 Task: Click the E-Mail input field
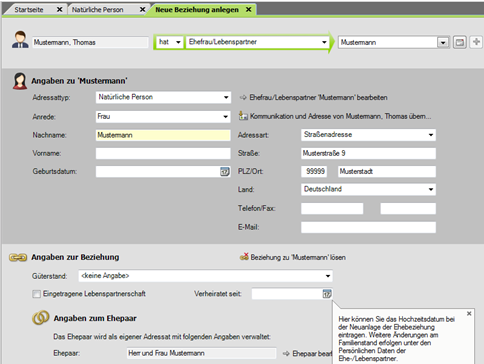click(368, 227)
